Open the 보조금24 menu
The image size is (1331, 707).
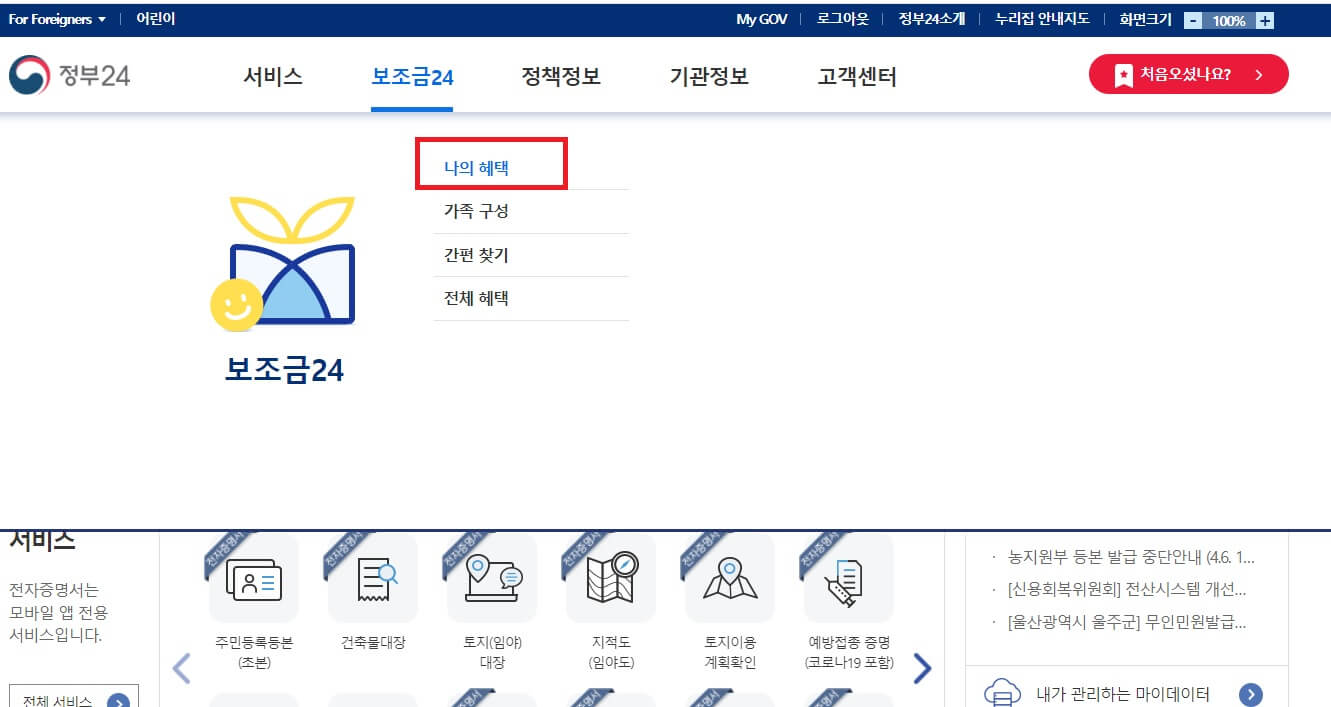coord(412,76)
